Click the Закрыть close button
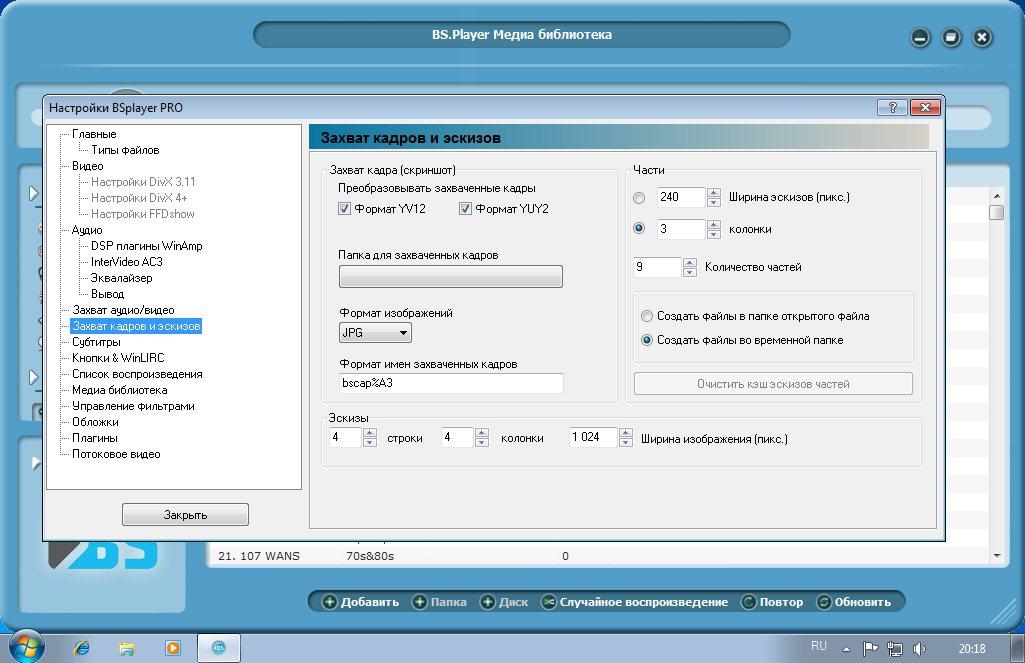This screenshot has height=663, width=1025. (185, 515)
